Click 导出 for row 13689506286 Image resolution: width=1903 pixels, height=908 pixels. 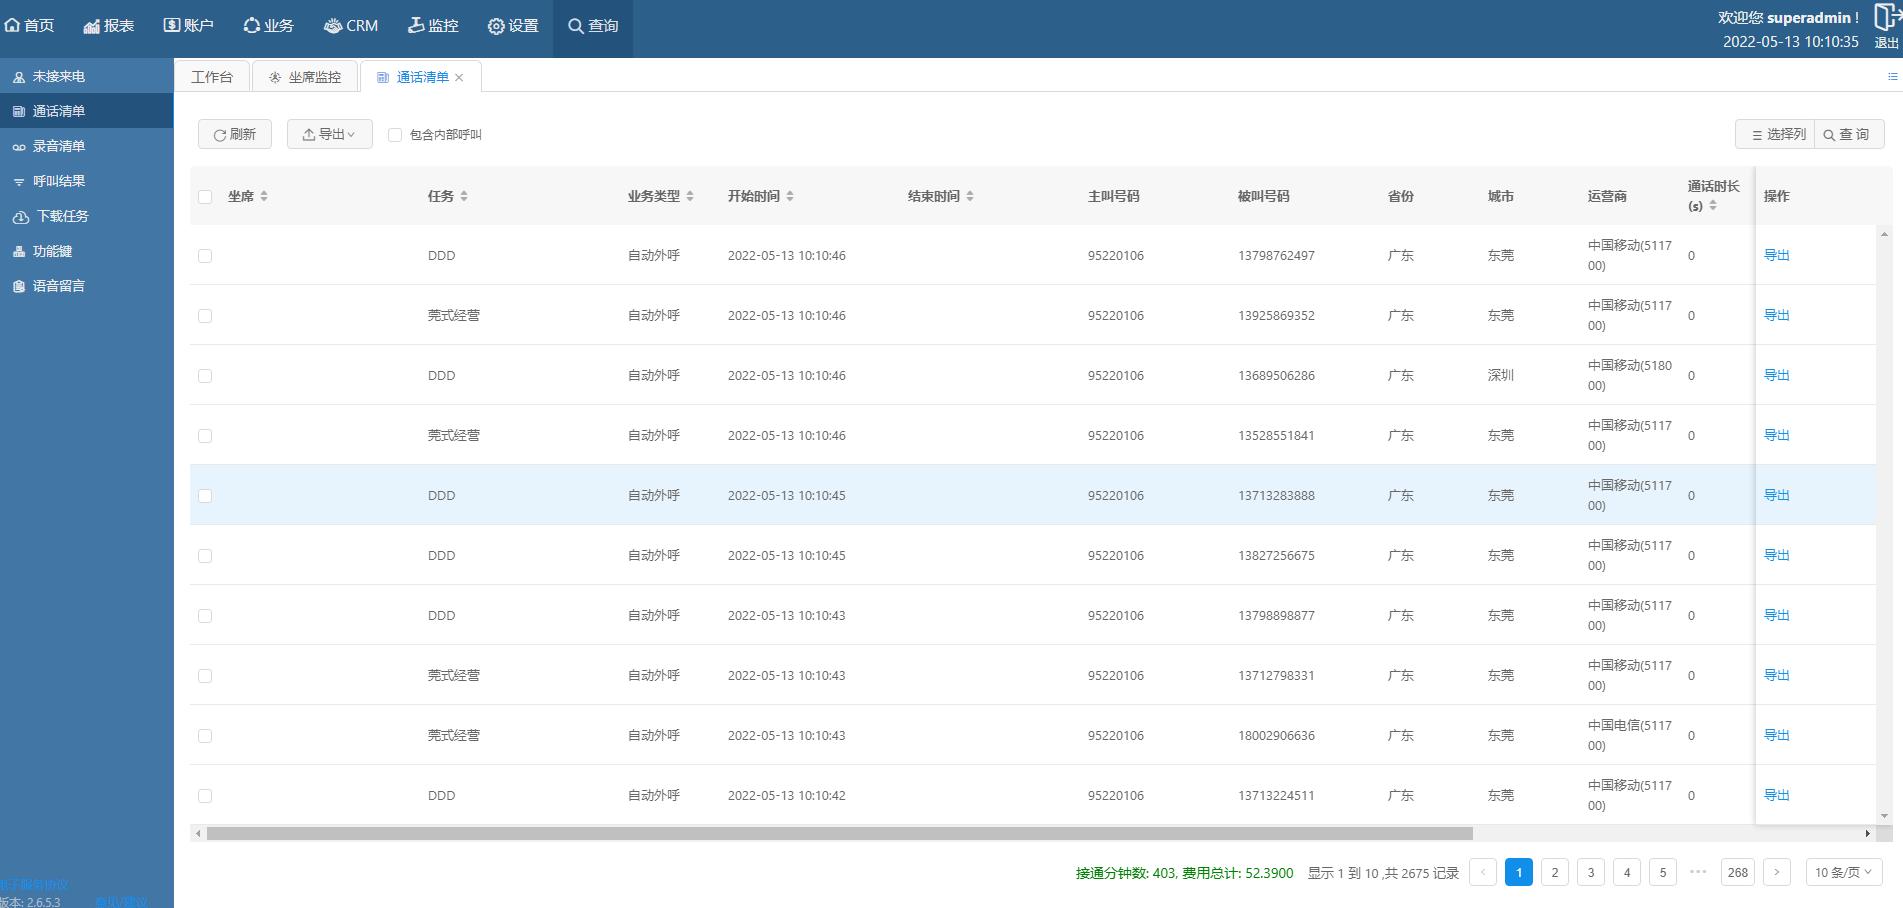point(1776,375)
